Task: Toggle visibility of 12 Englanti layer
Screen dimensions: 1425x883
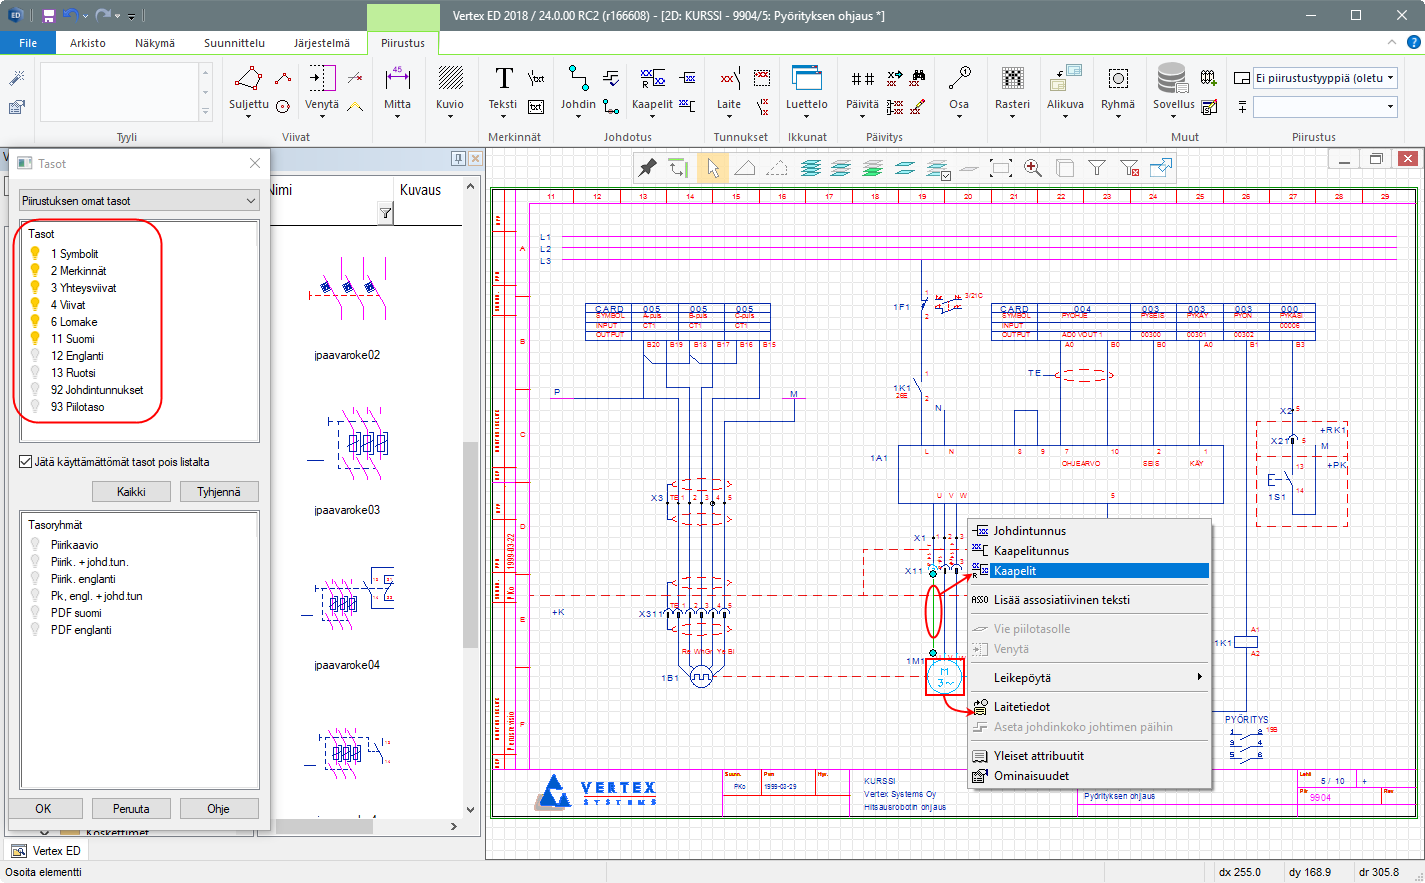Action: click(x=35, y=356)
